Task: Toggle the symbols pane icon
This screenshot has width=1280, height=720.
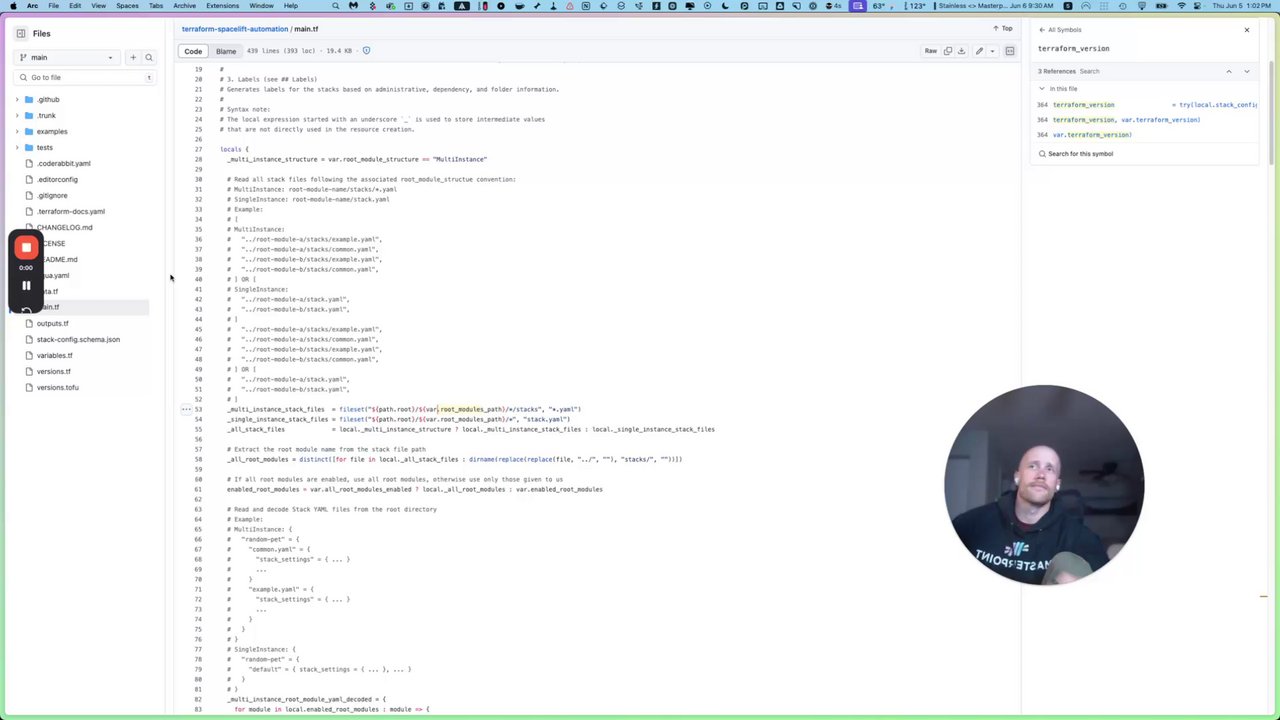Action: [1010, 51]
